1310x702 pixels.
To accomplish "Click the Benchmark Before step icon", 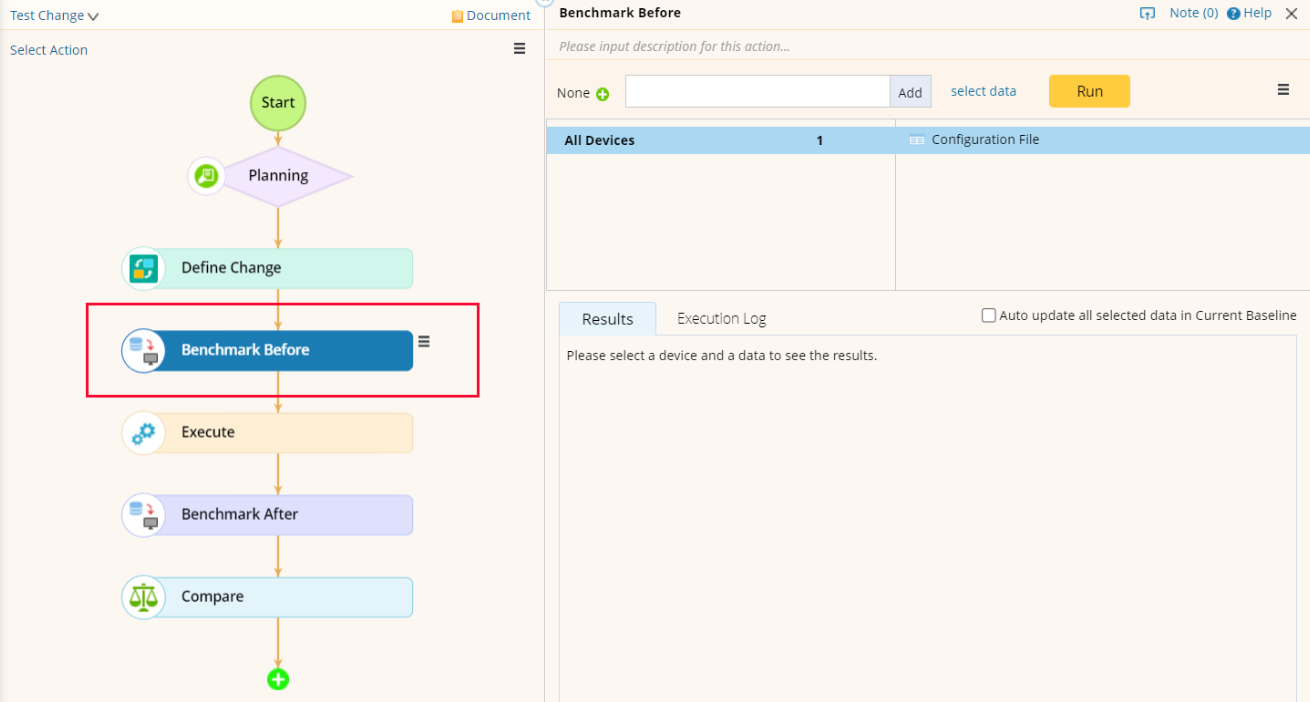I will point(144,351).
